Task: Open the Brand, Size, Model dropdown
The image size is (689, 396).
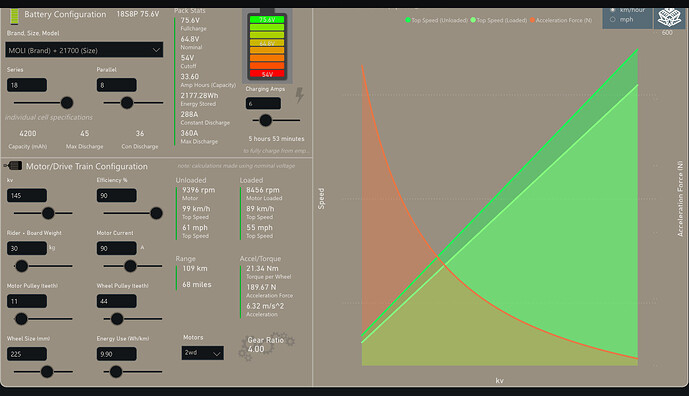Action: coord(84,50)
